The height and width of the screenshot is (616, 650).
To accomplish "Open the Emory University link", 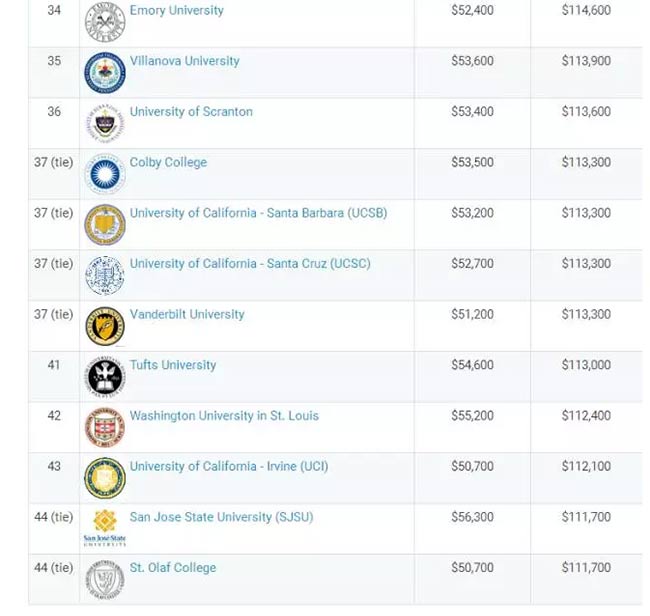I will click(177, 10).
